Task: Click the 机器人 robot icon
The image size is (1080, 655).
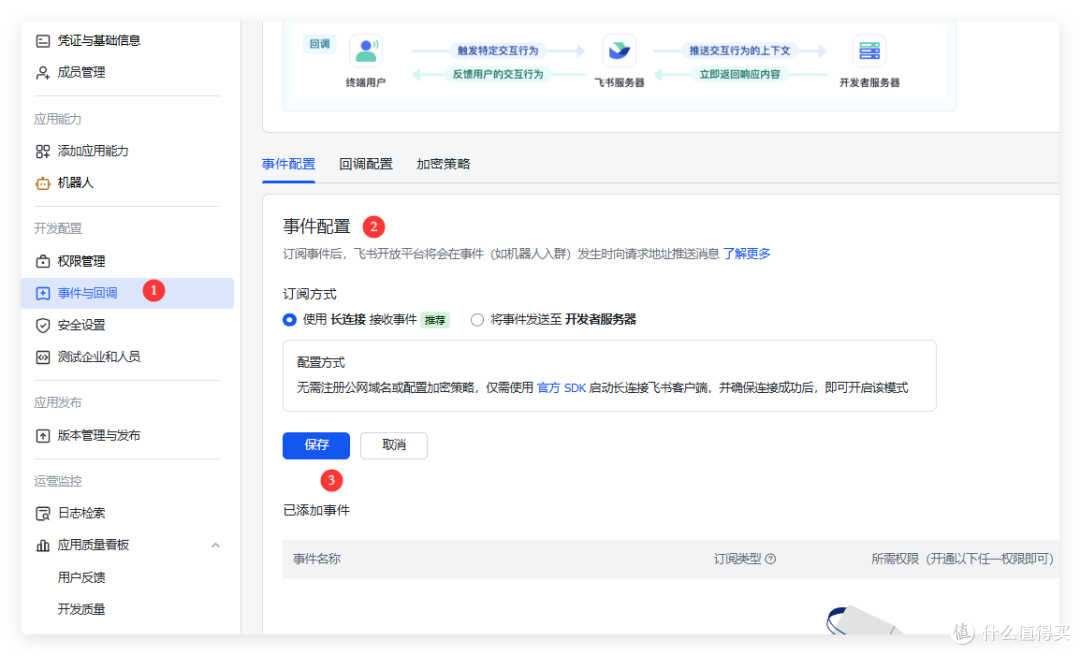Action: click(43, 183)
